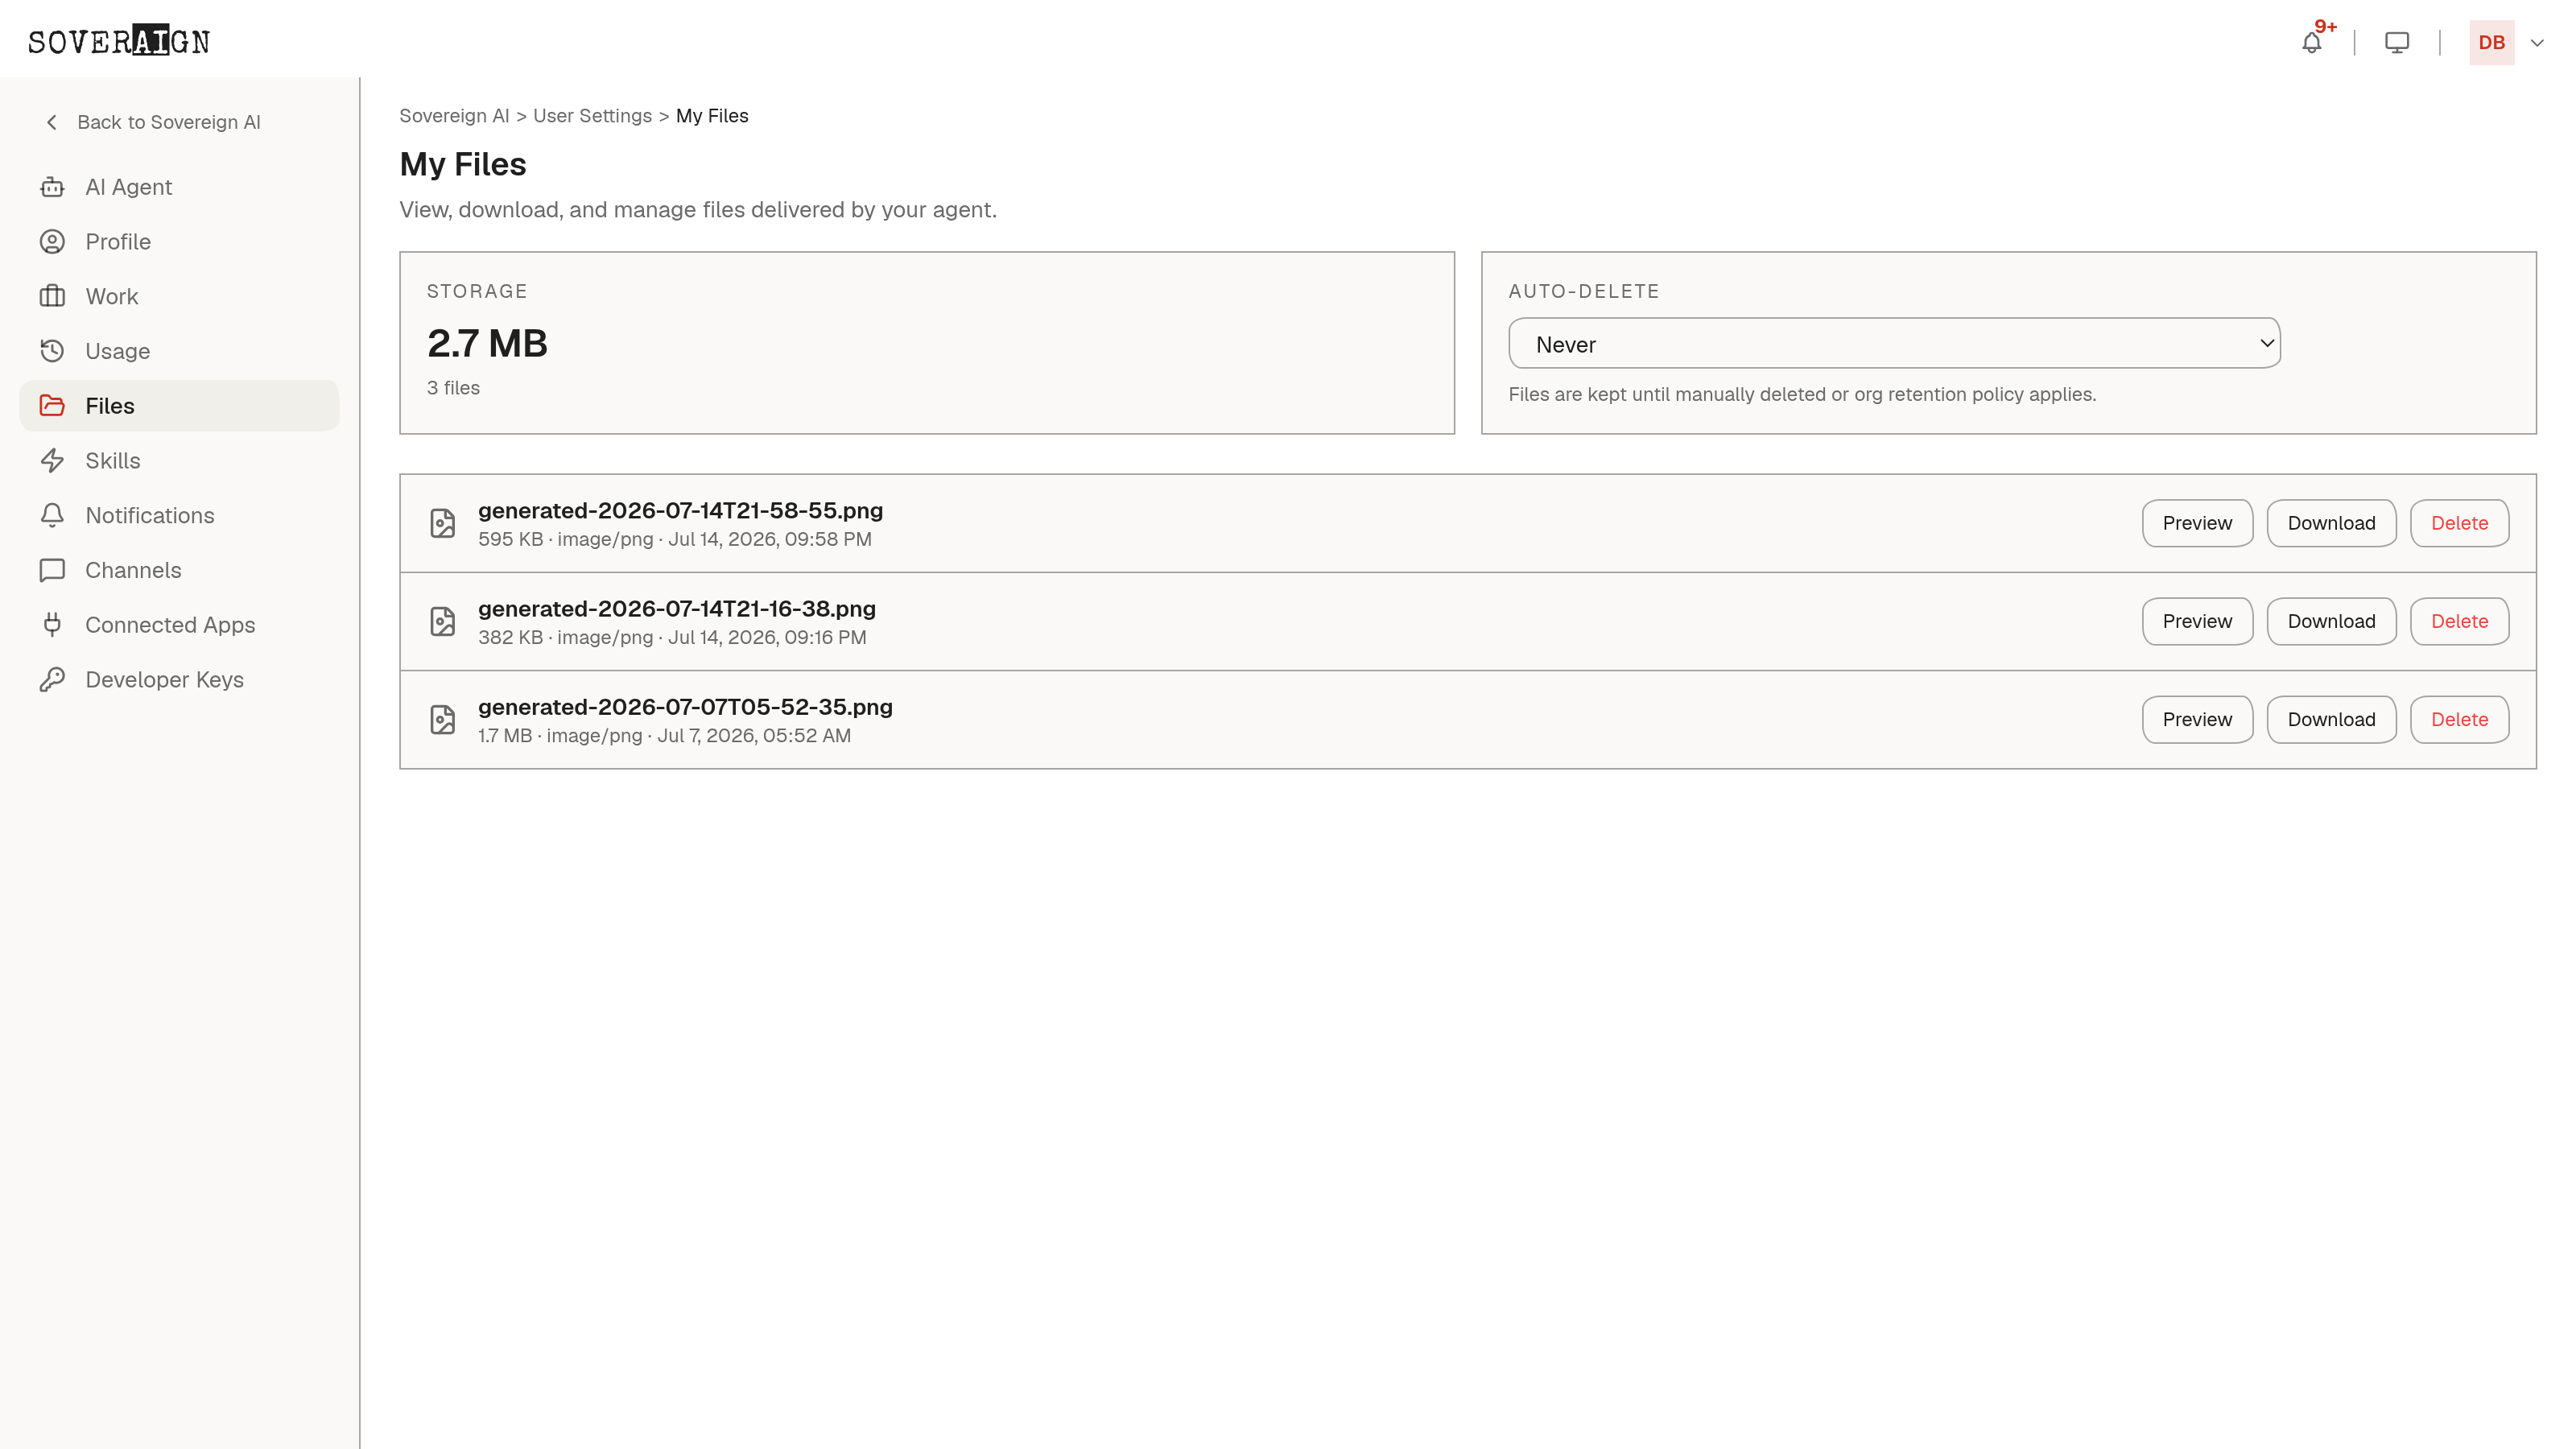Image resolution: width=2576 pixels, height=1449 pixels.
Task: Preview generated-2026-07-14T21-16-38.png
Action: (2197, 621)
